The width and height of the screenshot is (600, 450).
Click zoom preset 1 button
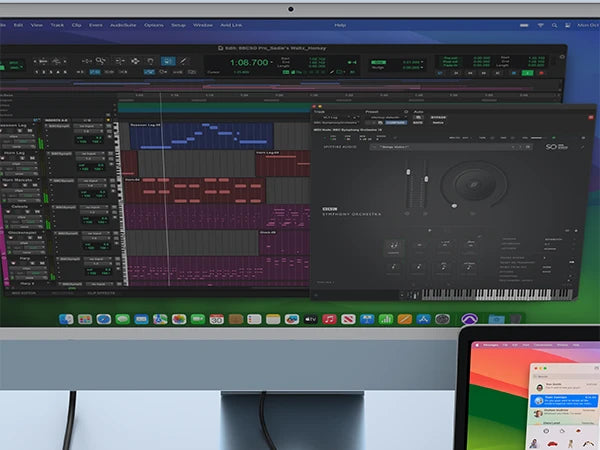click(37, 72)
